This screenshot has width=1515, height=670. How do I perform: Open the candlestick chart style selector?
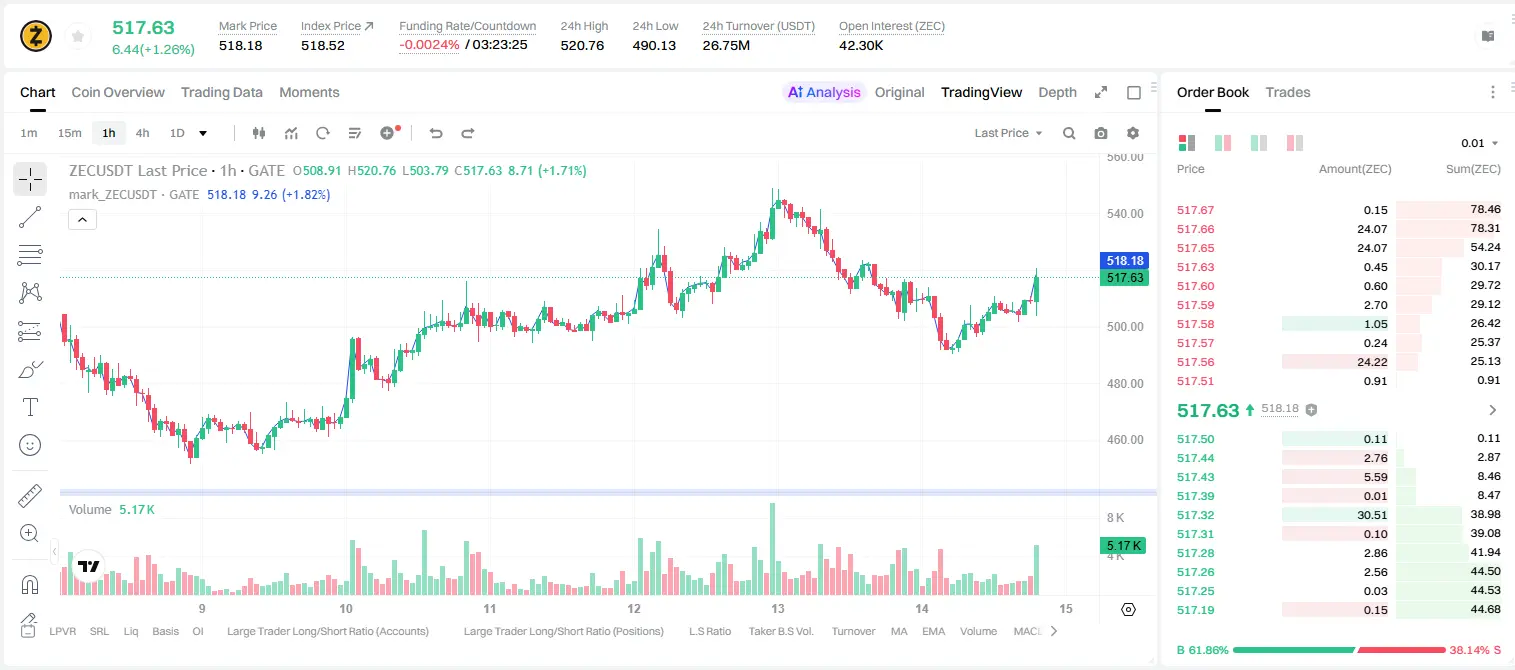click(259, 133)
